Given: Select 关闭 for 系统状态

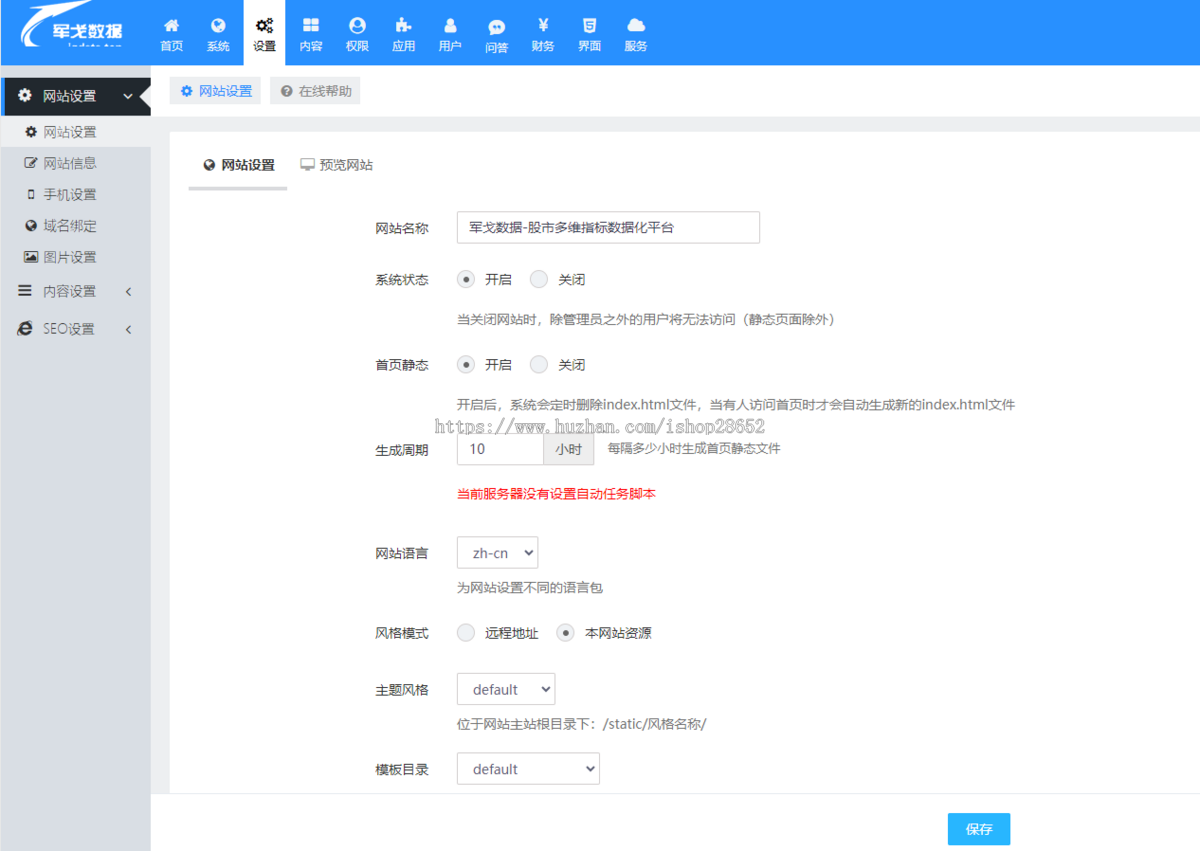Looking at the screenshot, I should [x=539, y=280].
